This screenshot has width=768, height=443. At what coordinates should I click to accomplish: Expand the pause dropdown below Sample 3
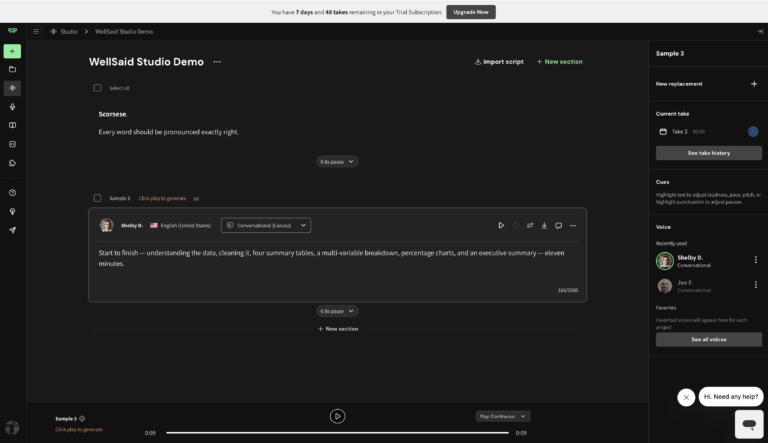coord(337,311)
